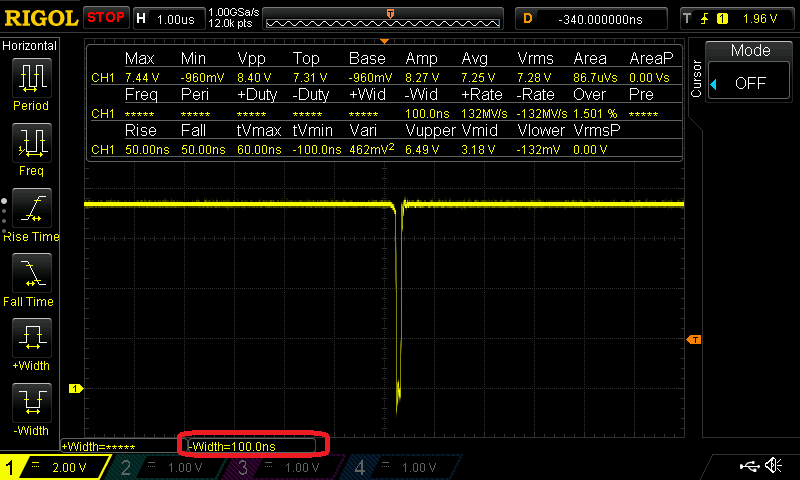Toggle the speaker sound icon
Image resolution: width=800 pixels, height=480 pixels.
point(773,466)
